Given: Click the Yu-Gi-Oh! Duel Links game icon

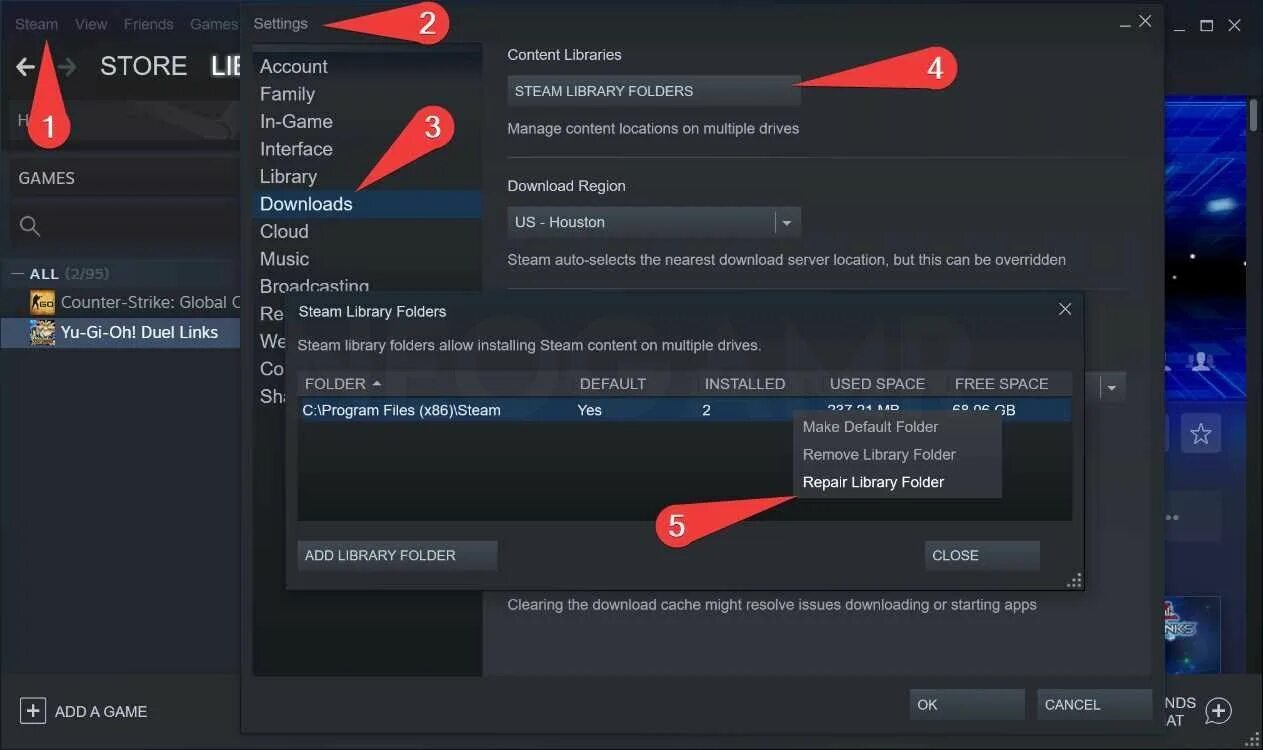Looking at the screenshot, I should 42,333.
